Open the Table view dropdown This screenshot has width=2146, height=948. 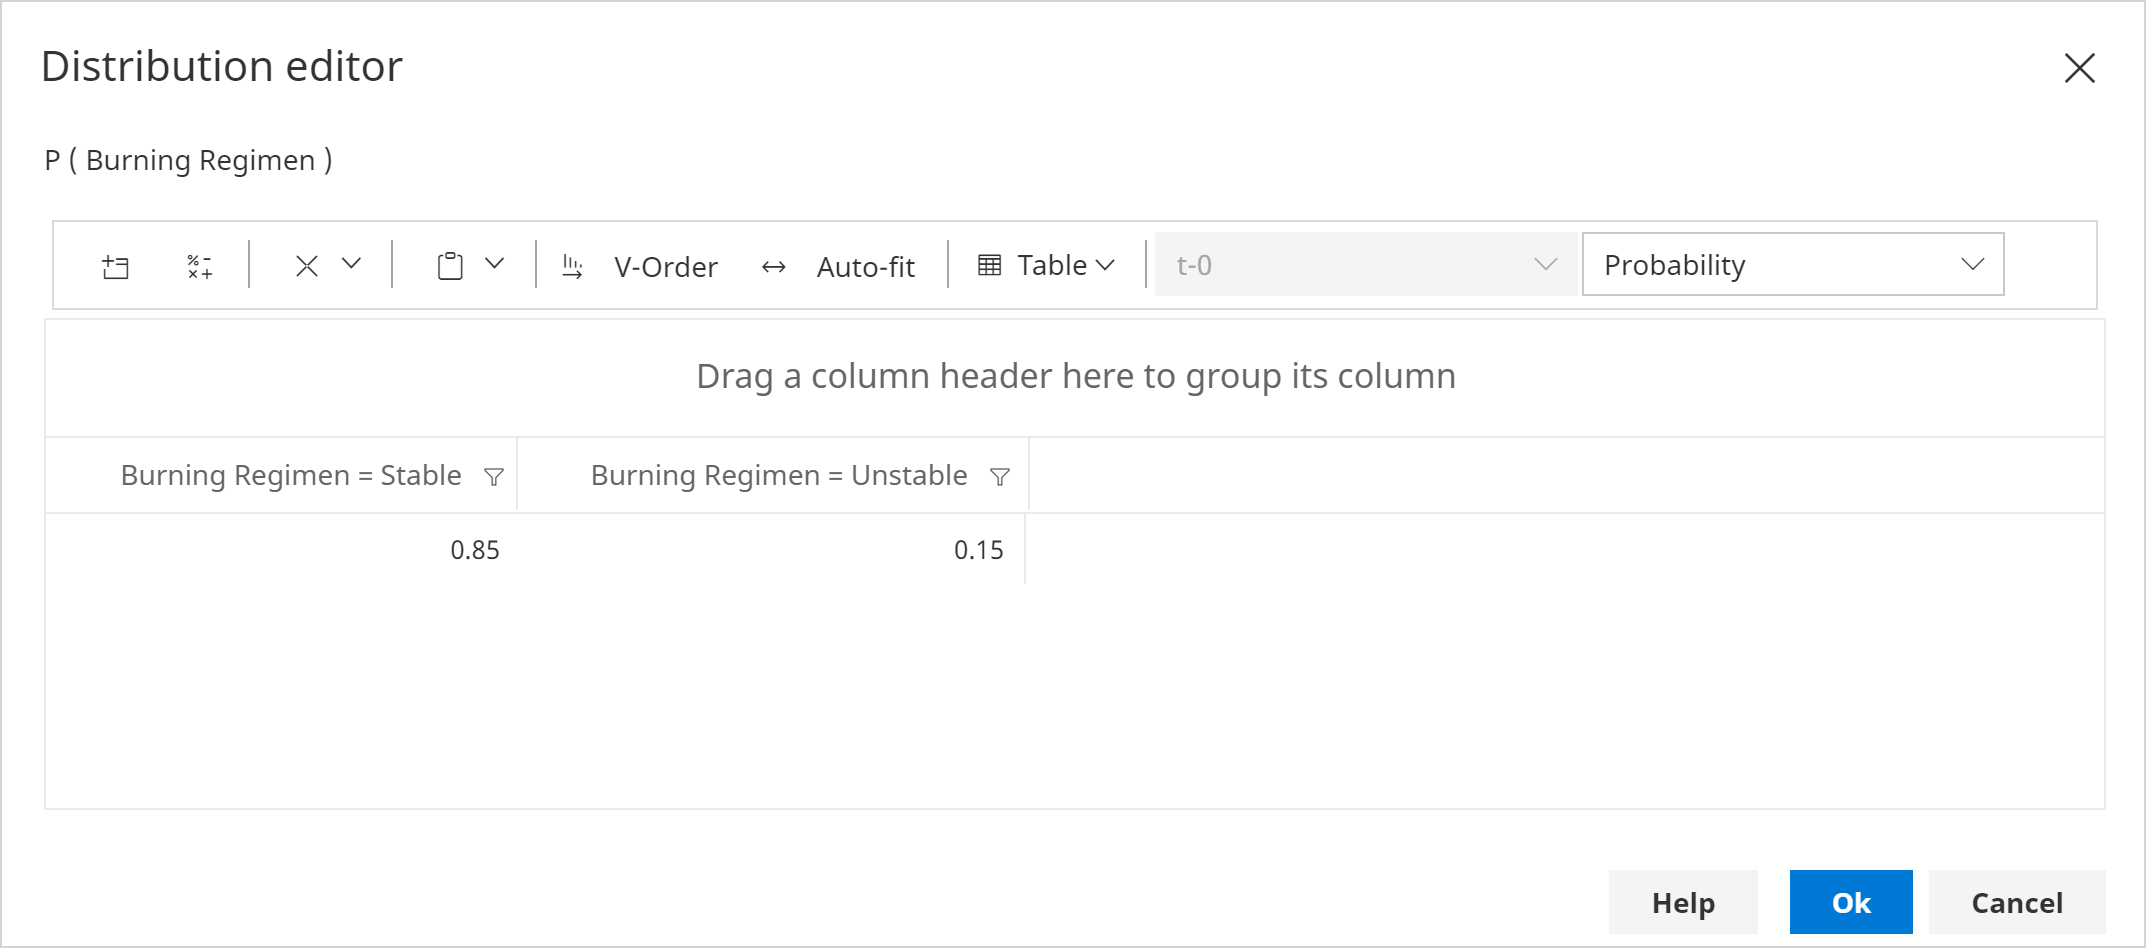click(1046, 265)
